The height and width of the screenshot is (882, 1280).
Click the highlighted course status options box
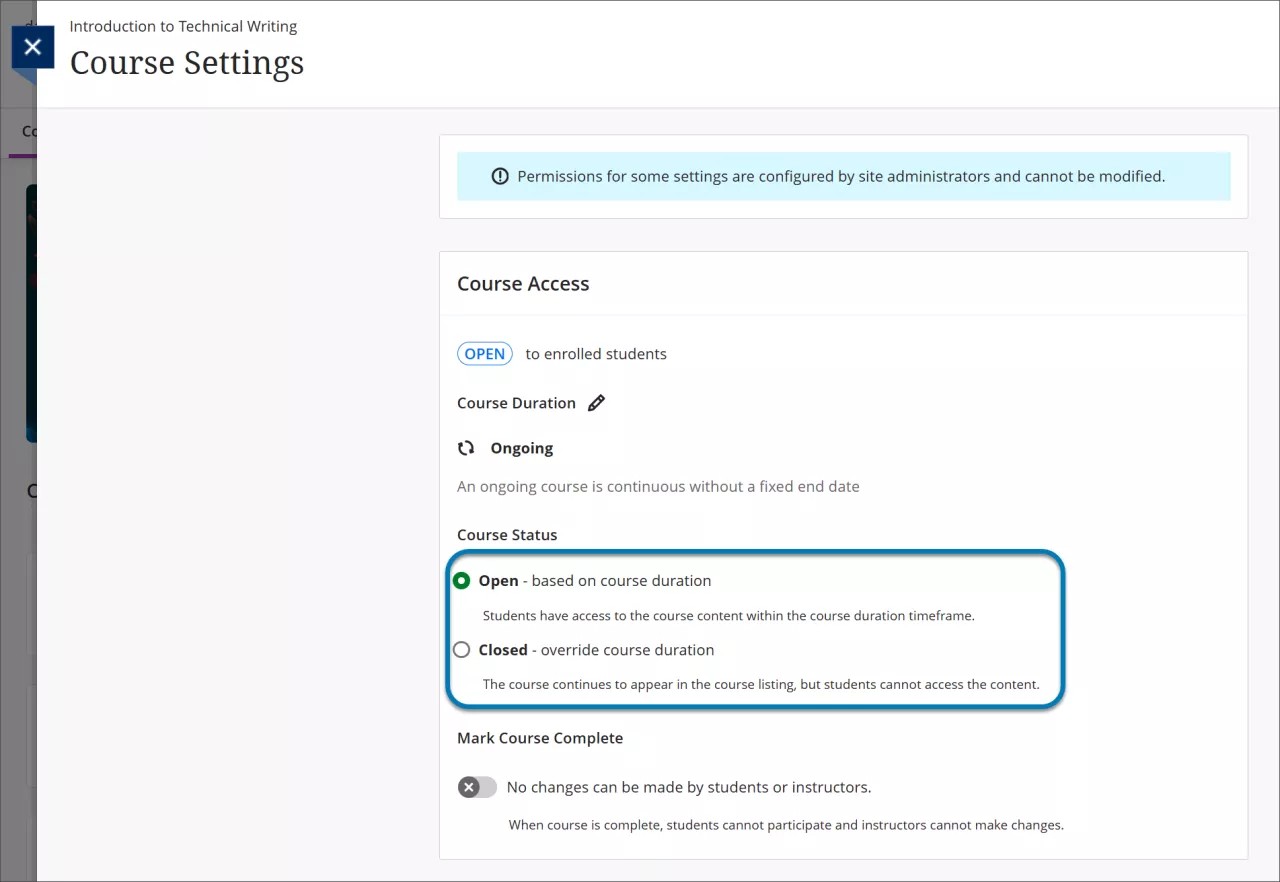coord(756,629)
